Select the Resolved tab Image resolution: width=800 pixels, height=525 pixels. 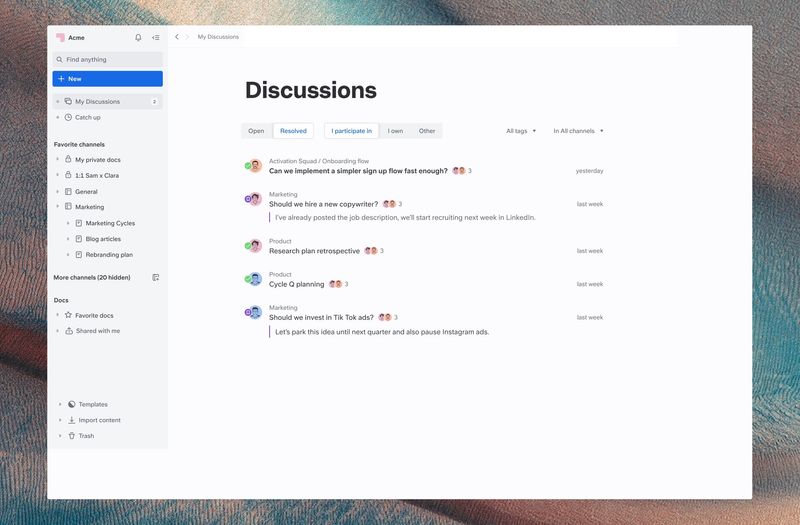(x=293, y=131)
